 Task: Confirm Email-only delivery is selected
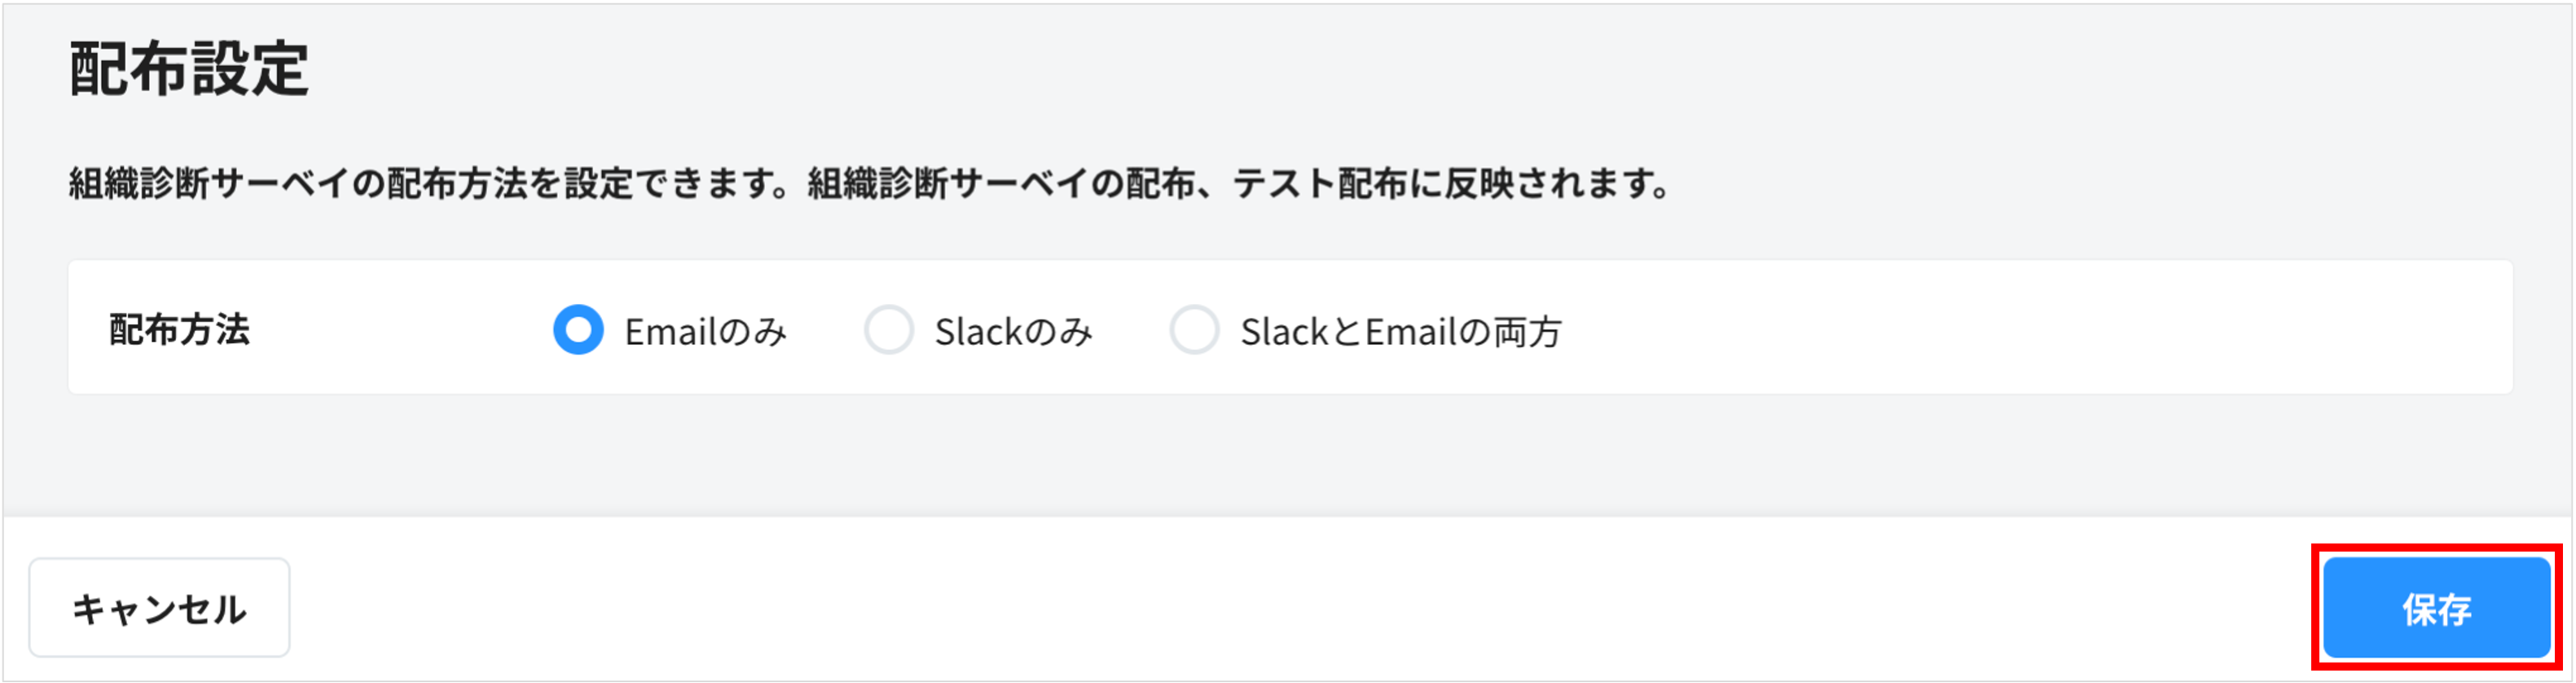click(x=578, y=330)
